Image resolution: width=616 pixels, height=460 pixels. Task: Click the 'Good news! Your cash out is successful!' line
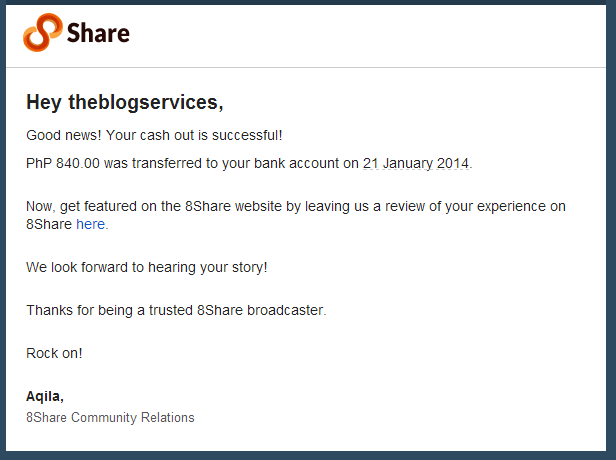(154, 135)
